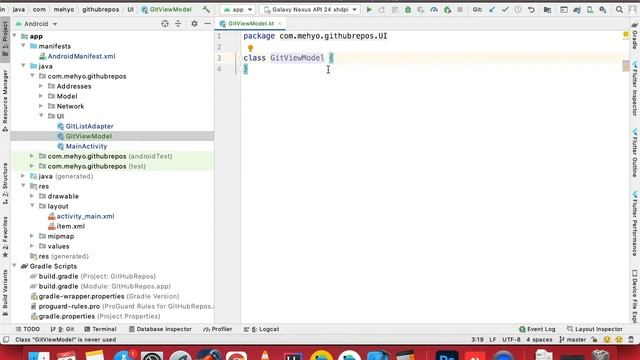The height and width of the screenshot is (360, 640).
Task: Switch to the GitViewModel.kt editor tab
Action: [x=250, y=24]
